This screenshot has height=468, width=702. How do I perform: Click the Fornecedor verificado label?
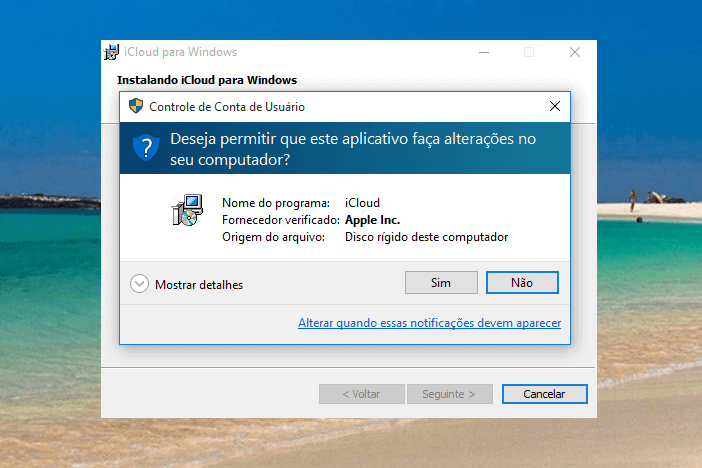(x=281, y=220)
